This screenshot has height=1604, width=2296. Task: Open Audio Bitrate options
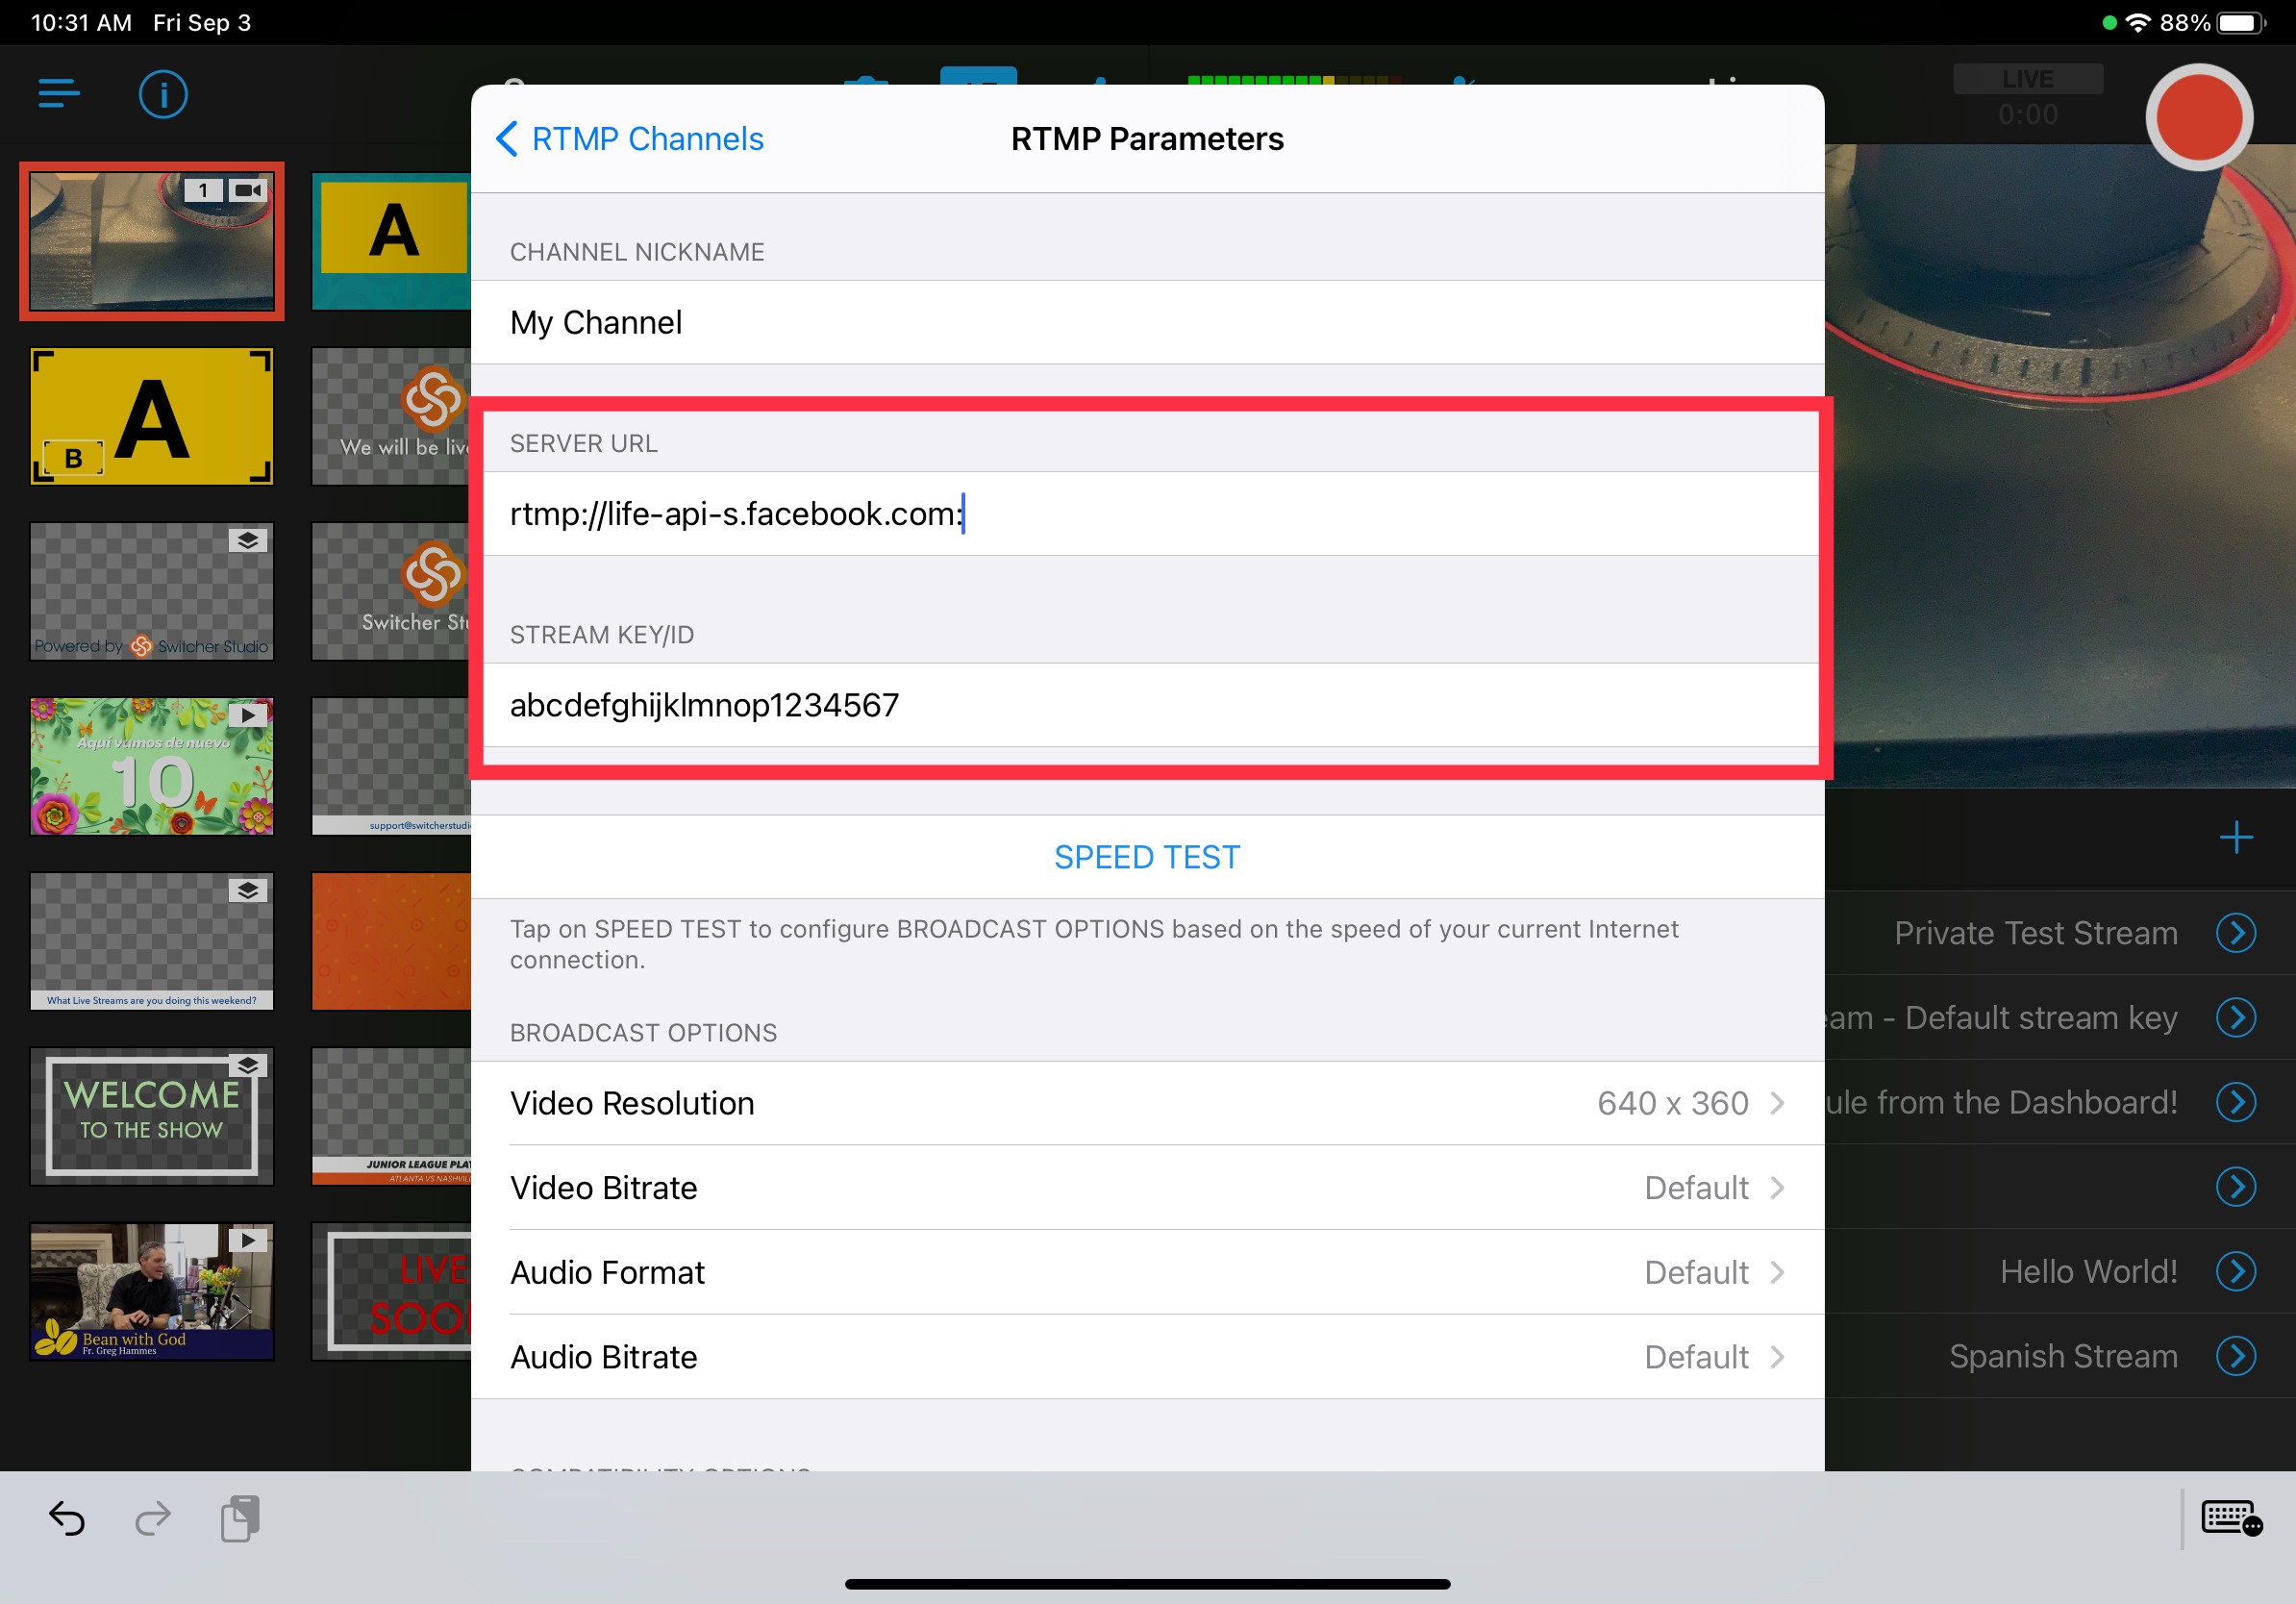pyautogui.click(x=1147, y=1357)
